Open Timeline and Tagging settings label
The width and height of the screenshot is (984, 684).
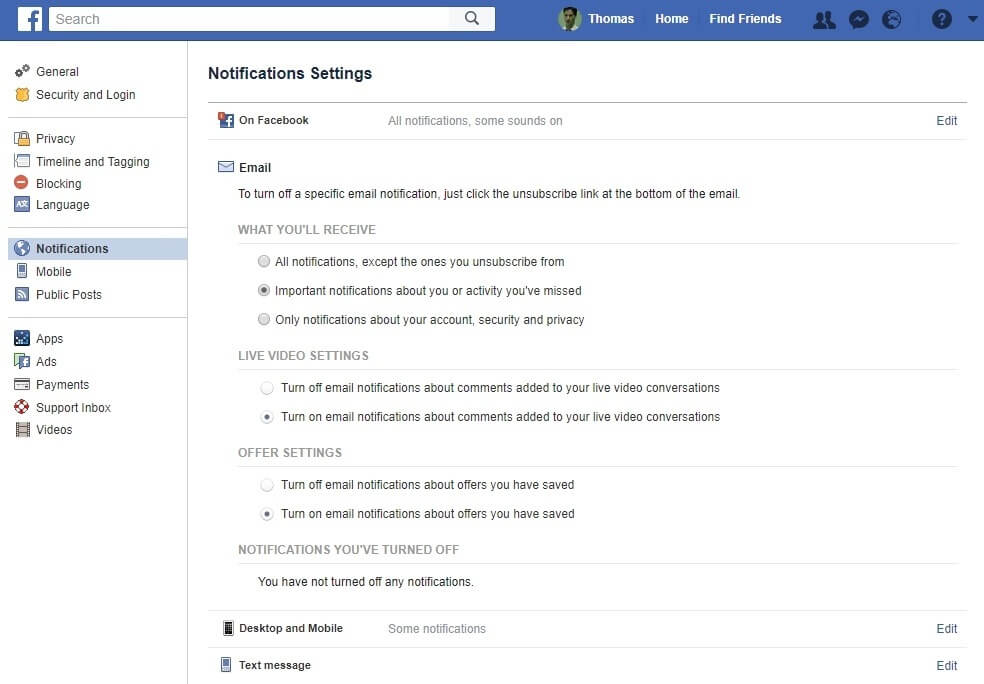(92, 162)
